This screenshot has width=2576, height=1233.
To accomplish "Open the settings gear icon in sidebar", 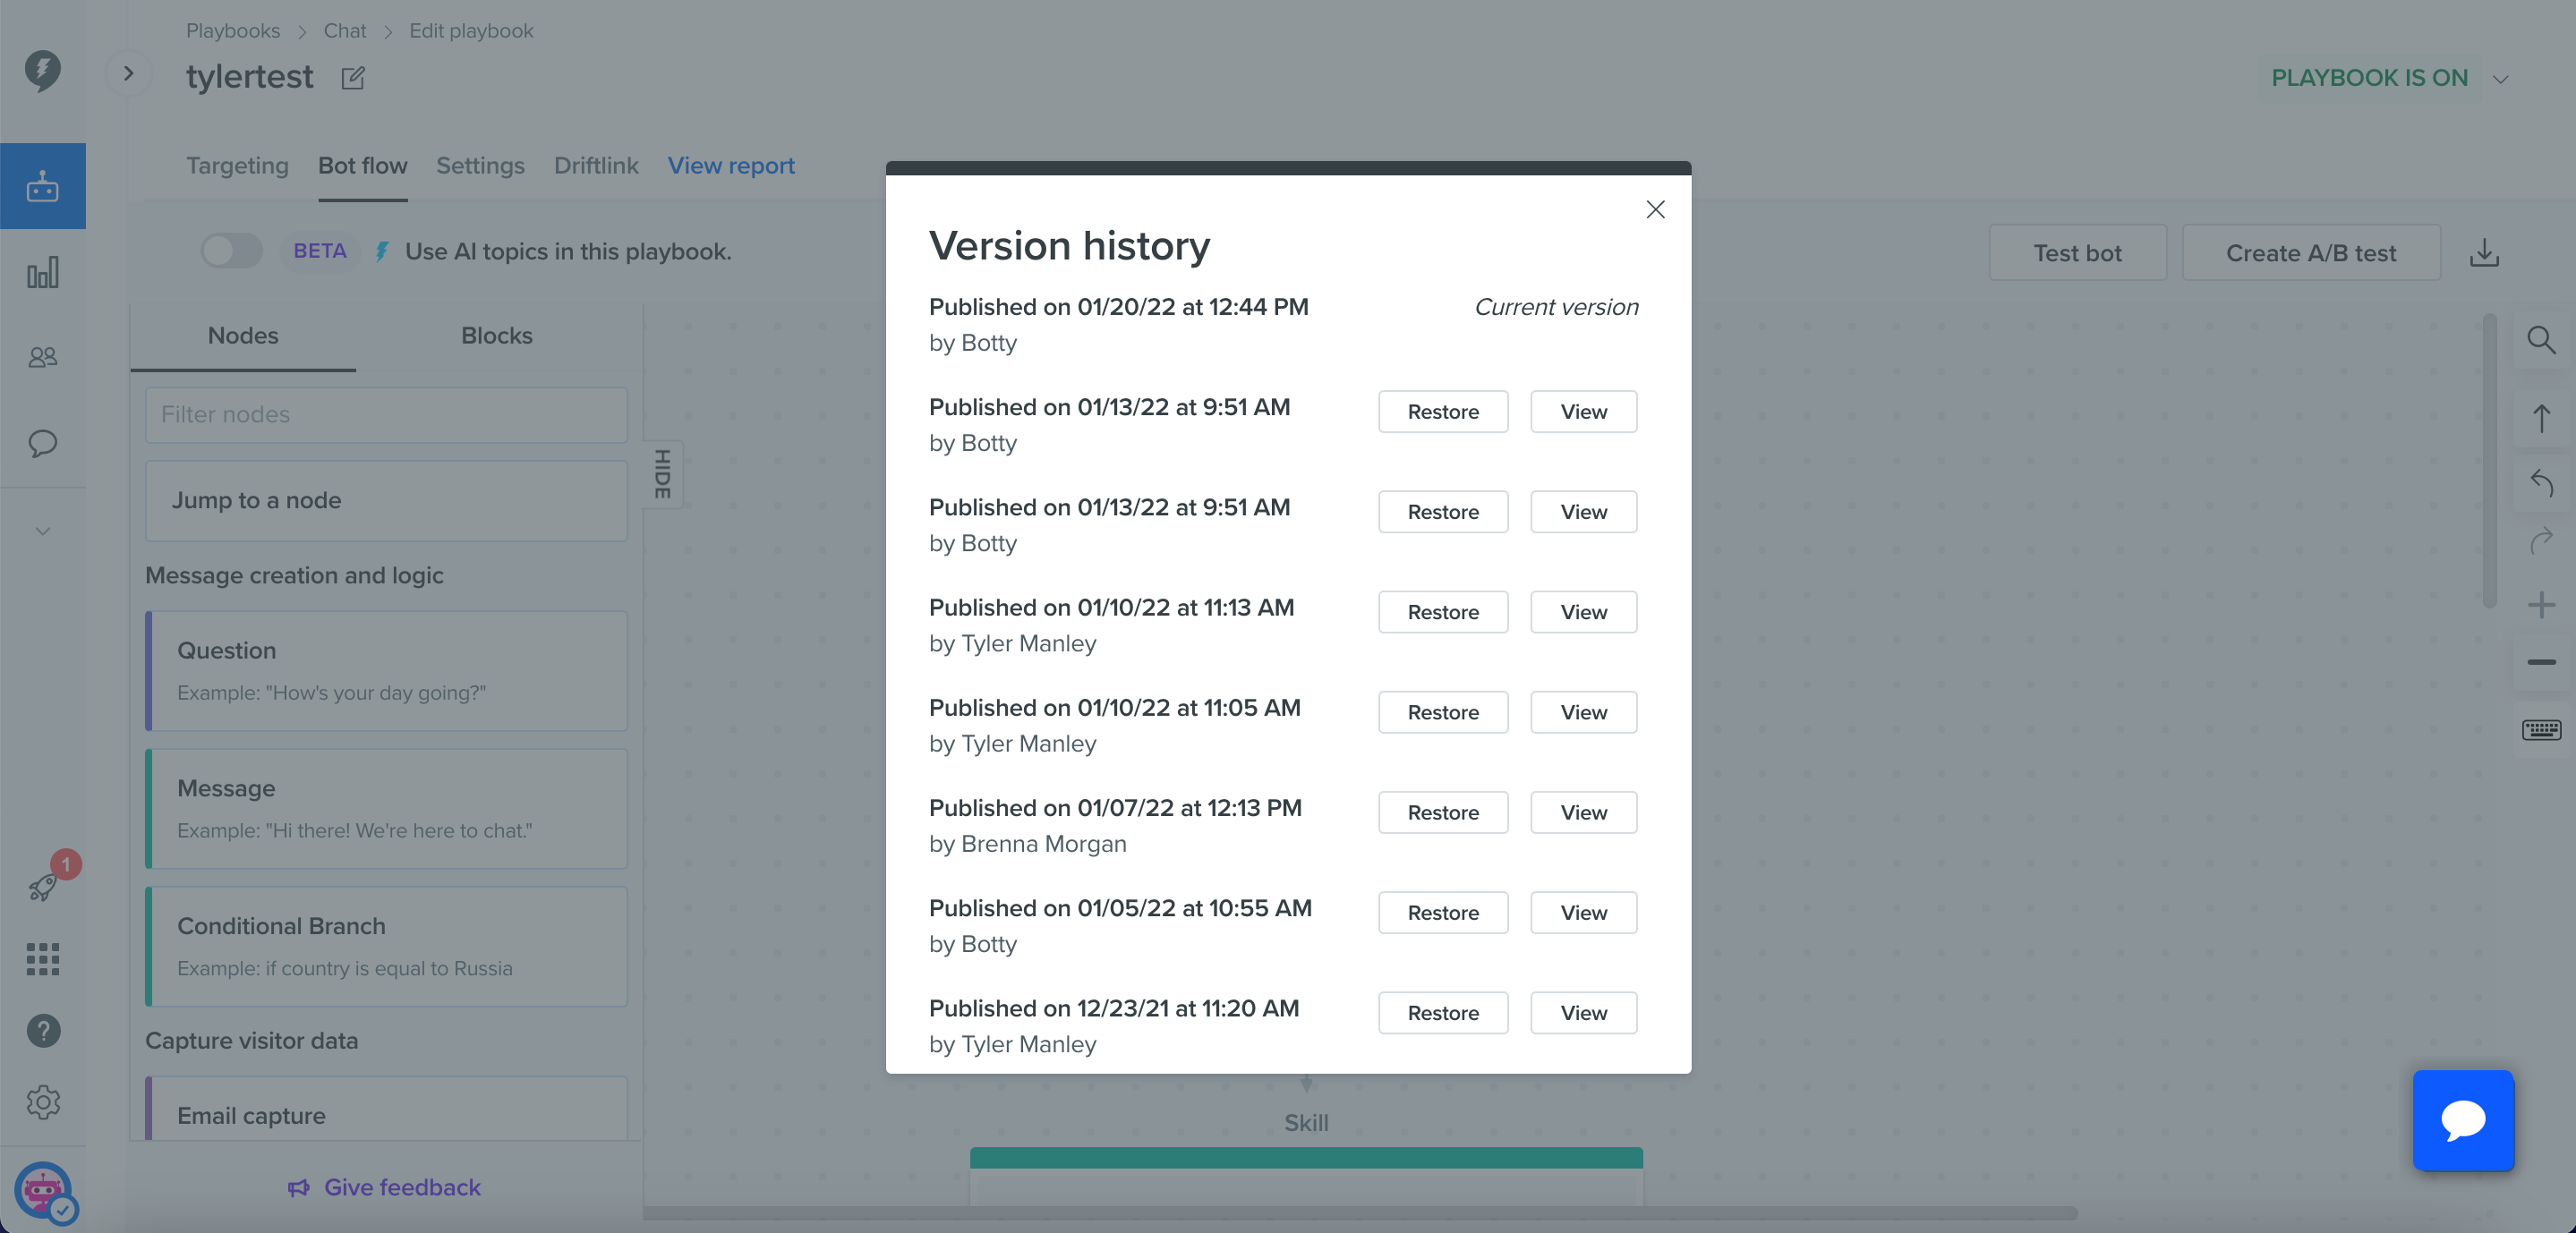I will 43,1102.
